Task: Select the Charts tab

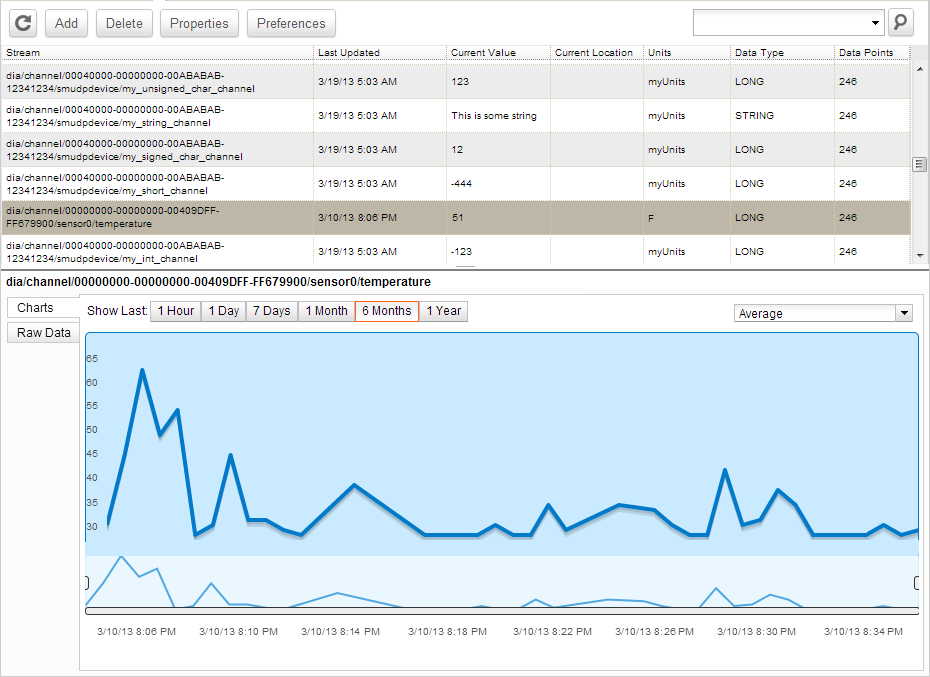Action: (x=36, y=308)
